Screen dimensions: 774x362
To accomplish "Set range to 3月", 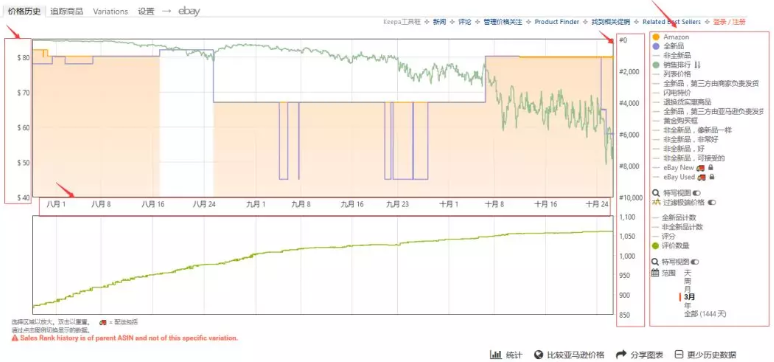I will [690, 297].
